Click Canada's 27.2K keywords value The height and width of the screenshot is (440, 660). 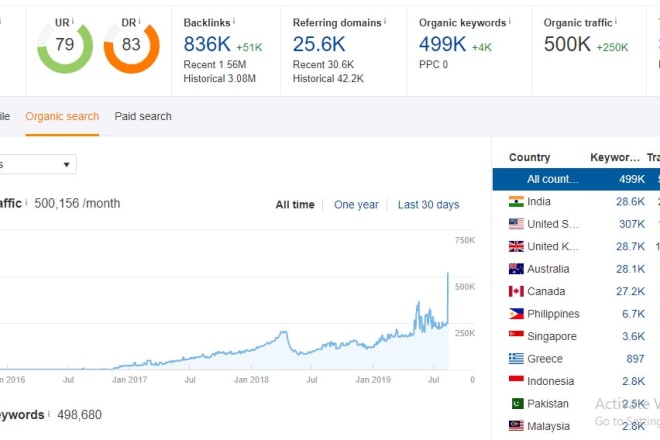tap(630, 291)
